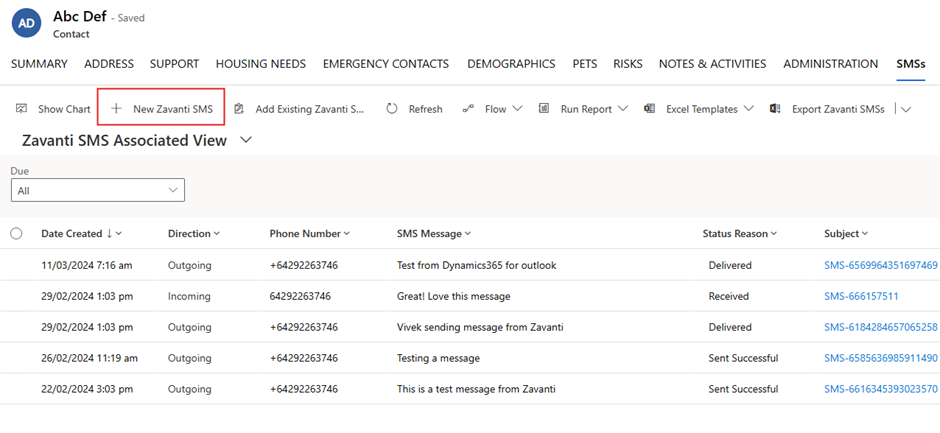Screen dimensions: 940x433
Task: Expand the Zavanti SMS Associated View selector
Action: point(246,140)
